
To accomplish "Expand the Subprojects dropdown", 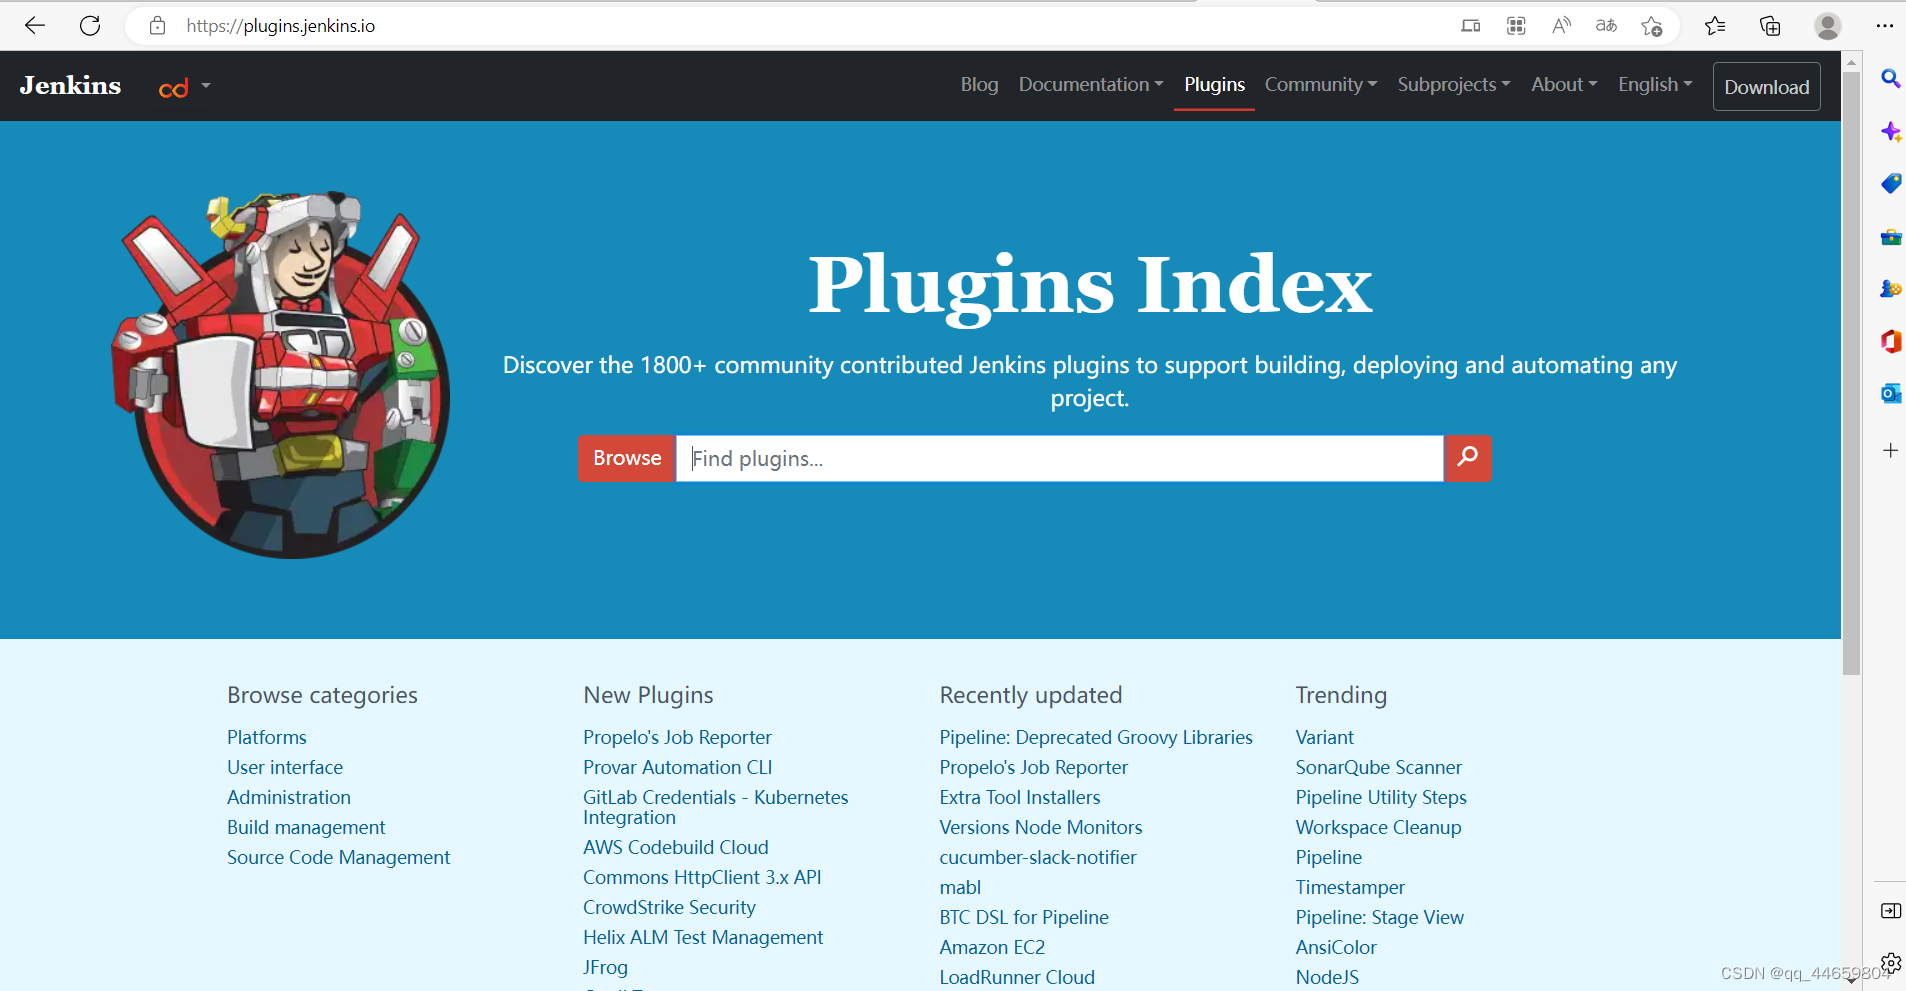I will [1454, 85].
